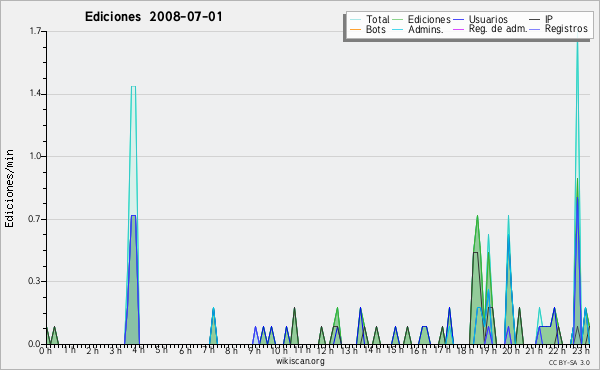
Task: Click the chart title 'Ediciones 2008-07-01'
Action: (x=153, y=17)
